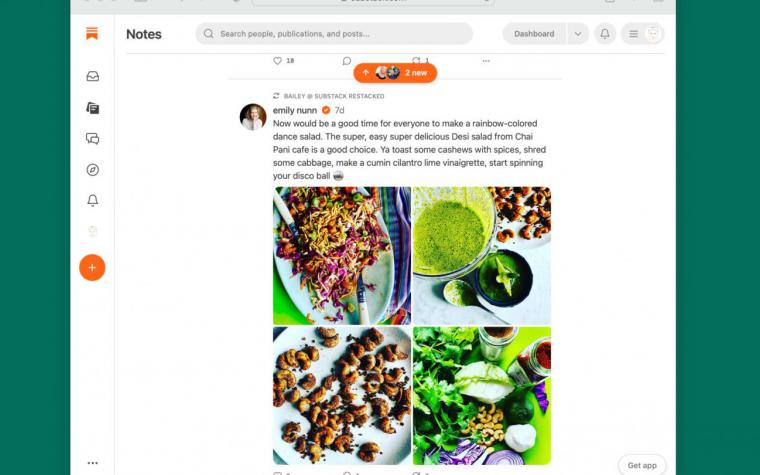The height and width of the screenshot is (475, 760).
Task: Open the Notes feed icon in the sidebar
Action: 93,108
